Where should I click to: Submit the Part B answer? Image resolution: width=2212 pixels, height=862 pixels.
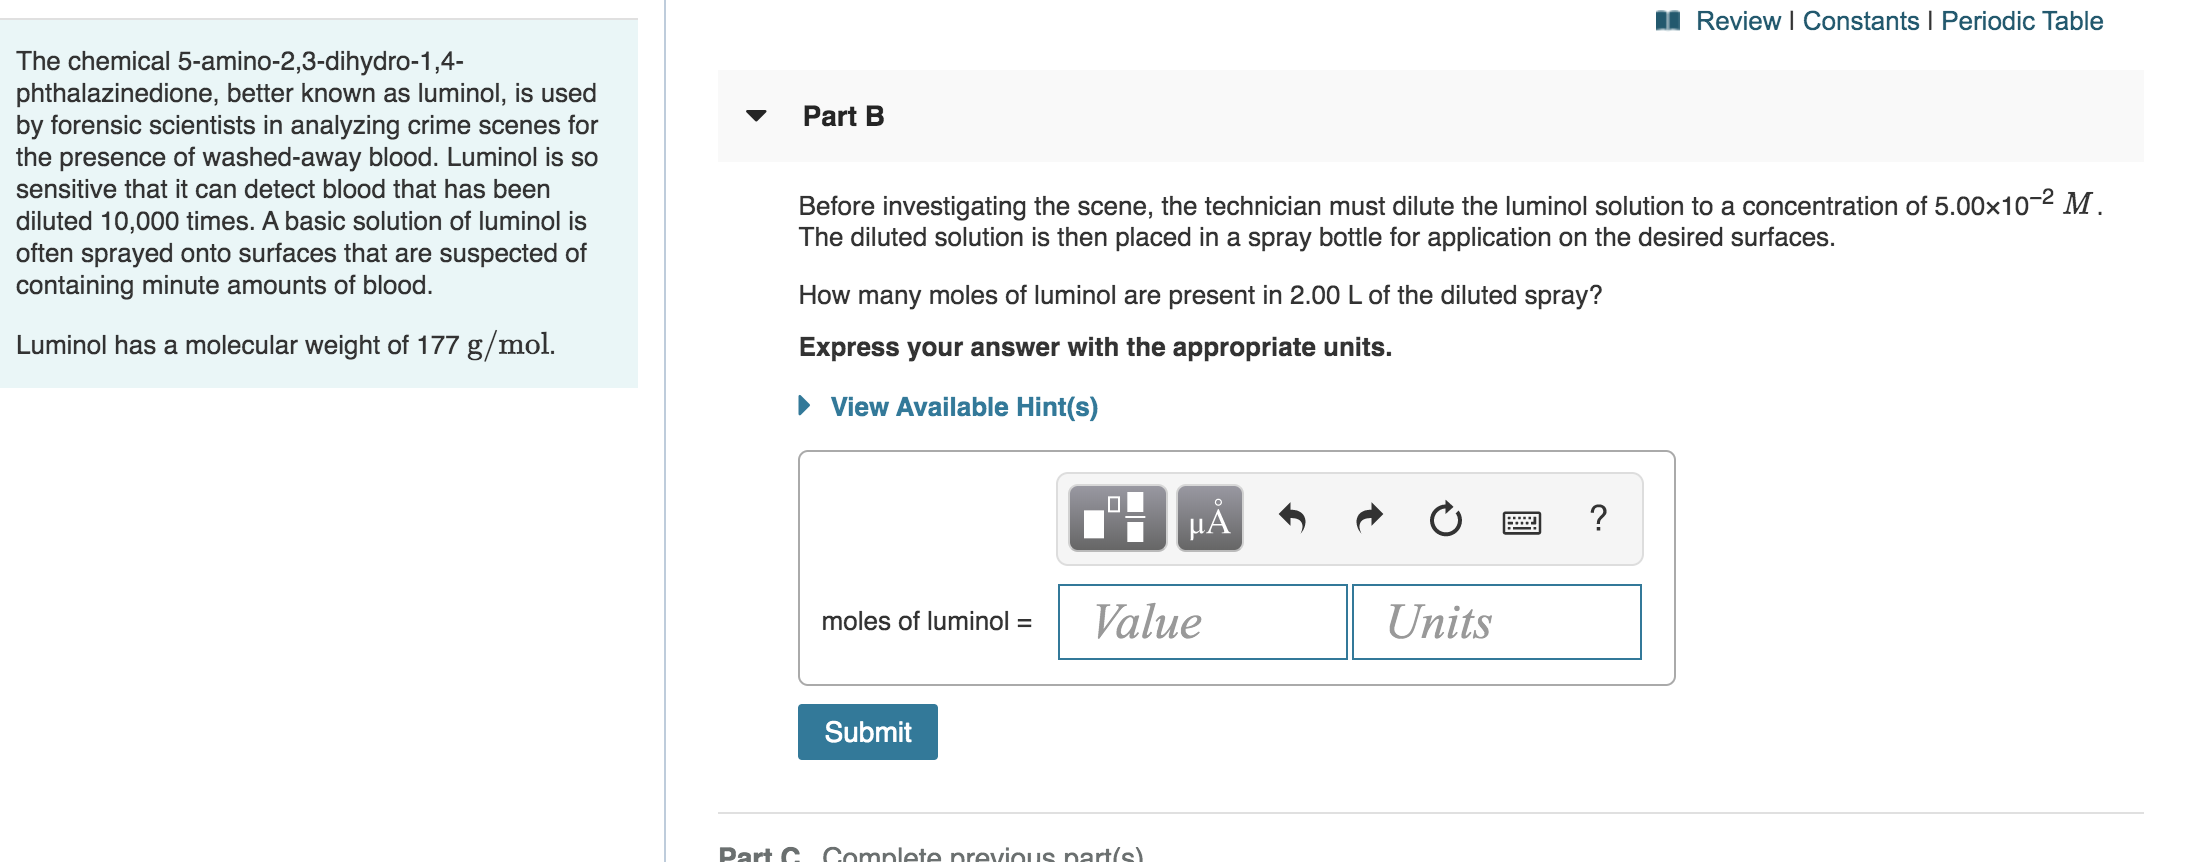(867, 731)
